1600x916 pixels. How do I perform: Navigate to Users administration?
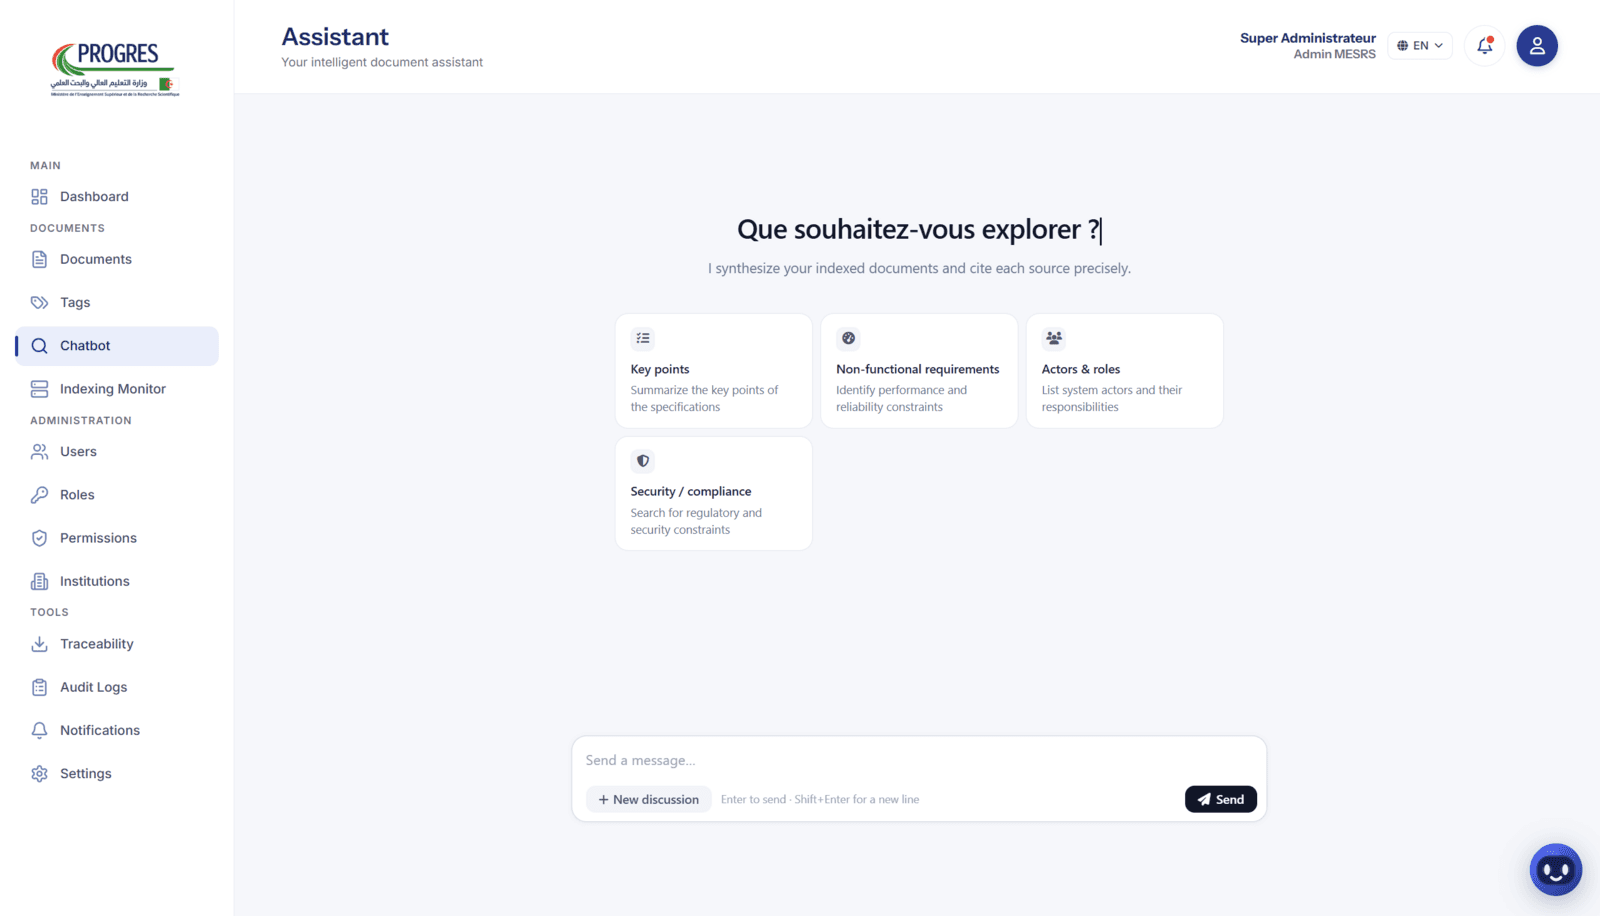coord(117,452)
